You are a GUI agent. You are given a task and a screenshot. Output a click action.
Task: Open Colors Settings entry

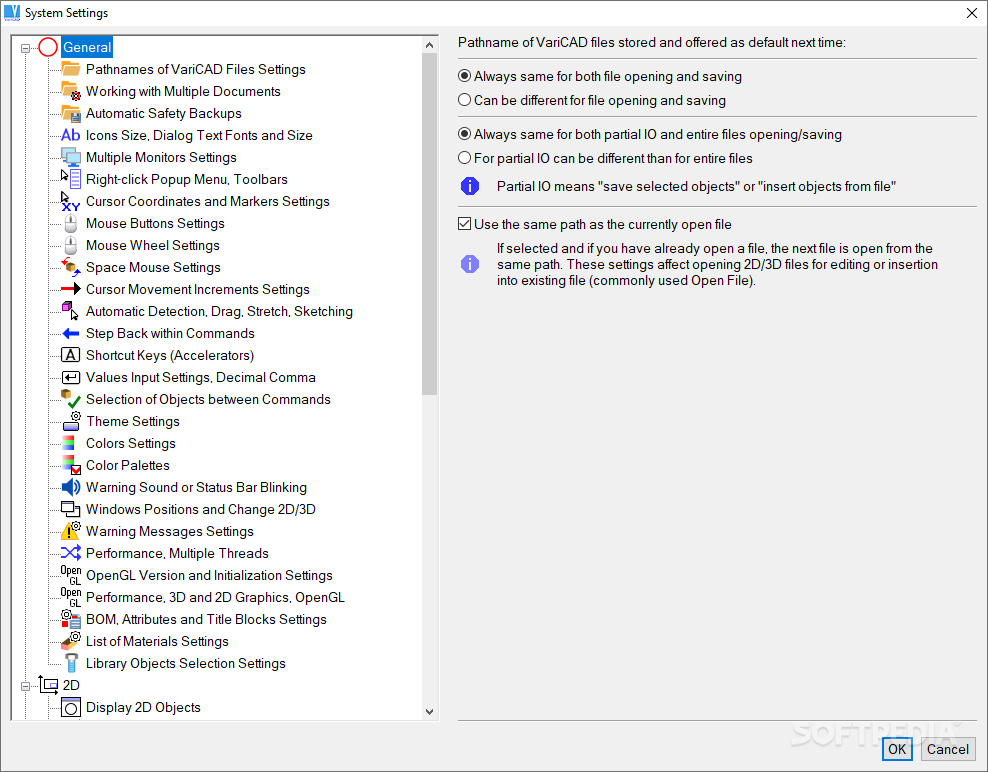pos(130,443)
